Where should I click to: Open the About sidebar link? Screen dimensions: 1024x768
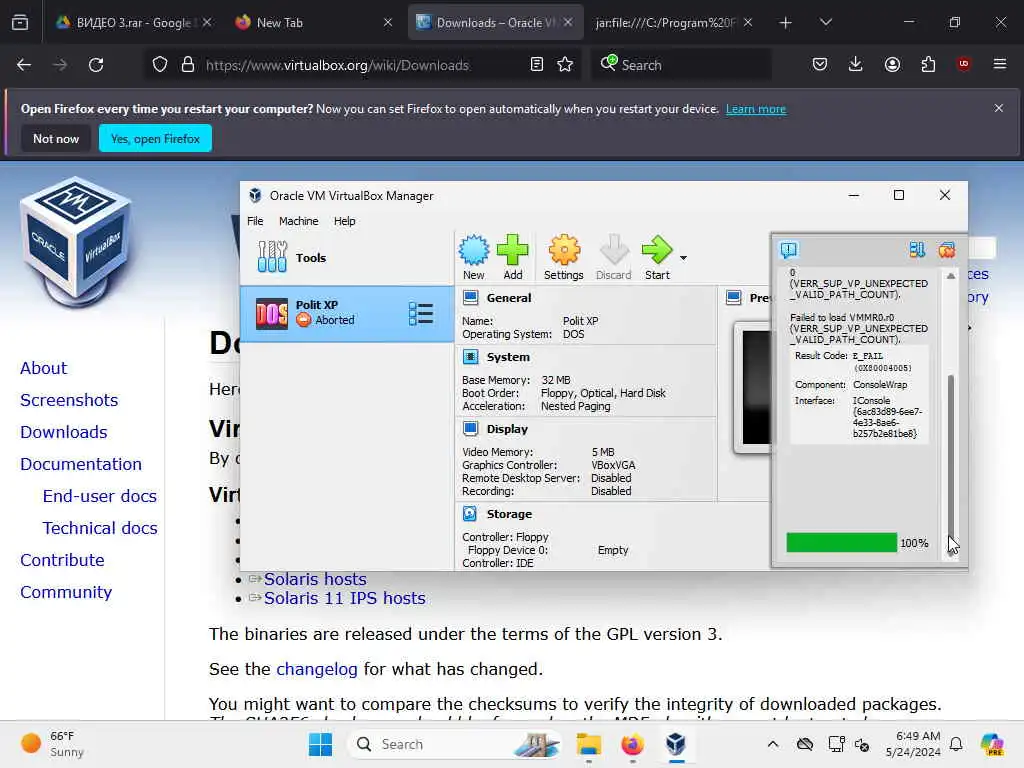(x=43, y=368)
